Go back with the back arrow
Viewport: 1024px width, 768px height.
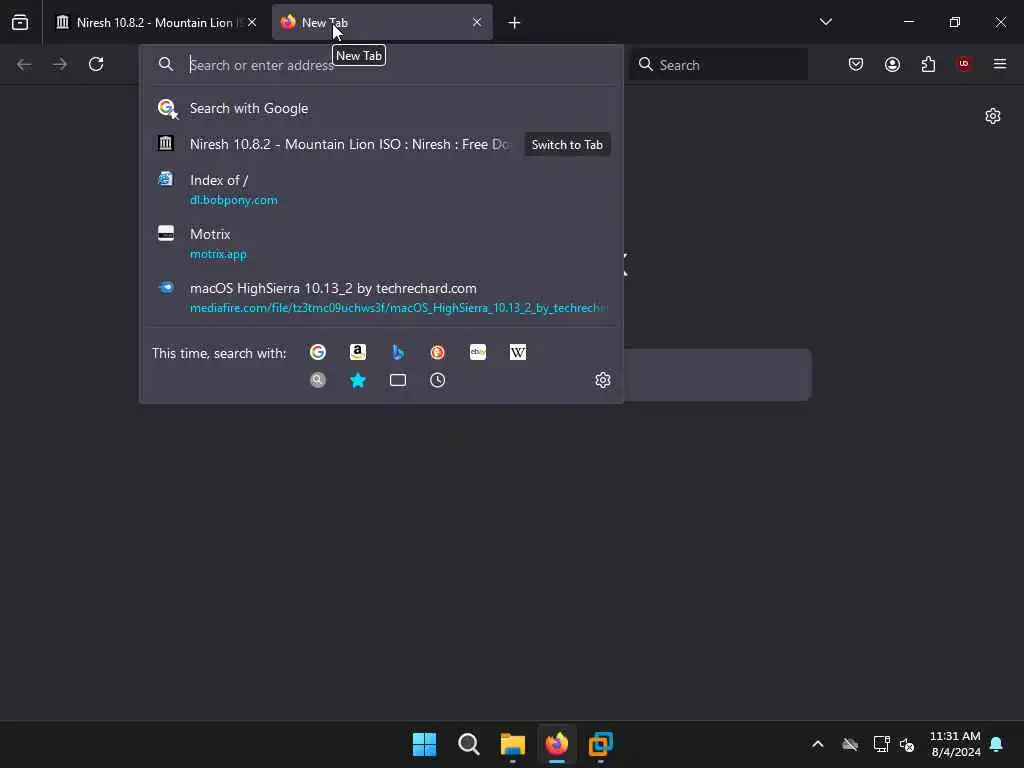(x=24, y=64)
